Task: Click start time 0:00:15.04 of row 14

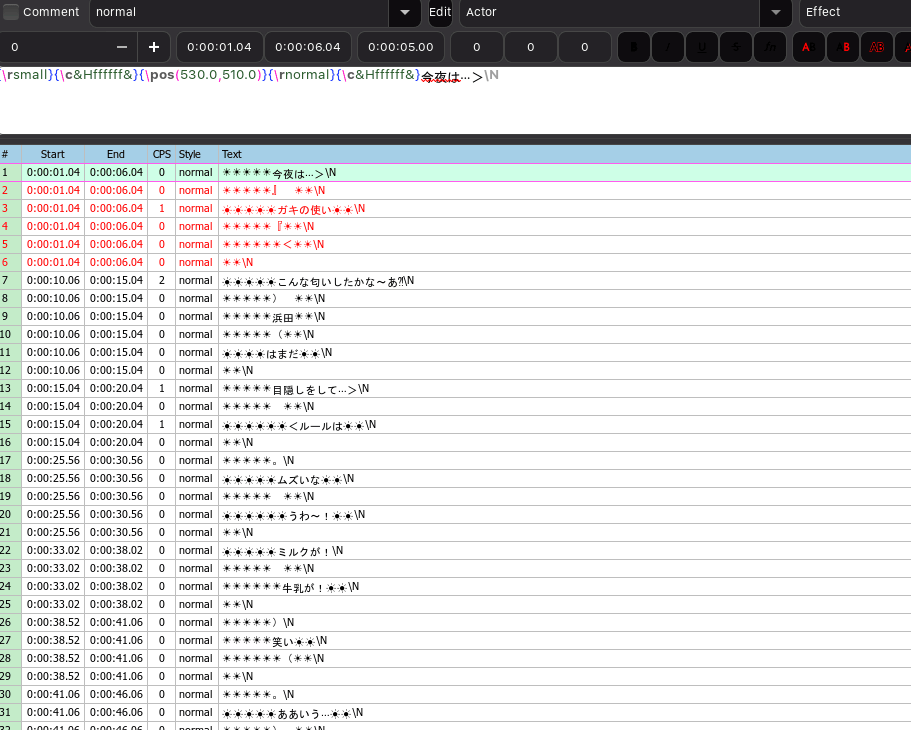Action: (53, 406)
